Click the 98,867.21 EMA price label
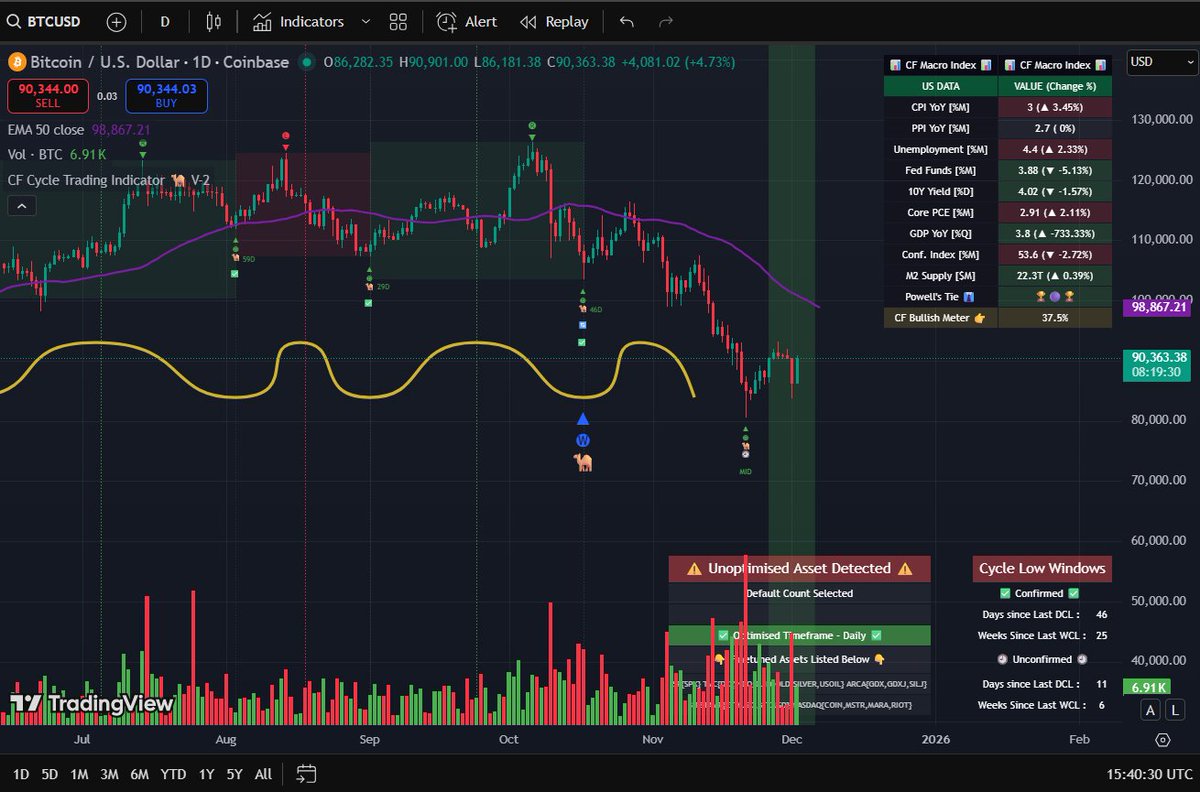 point(1157,308)
